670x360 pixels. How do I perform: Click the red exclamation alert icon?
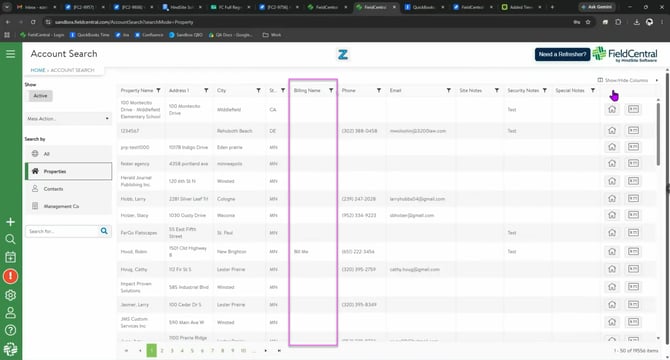tap(10, 276)
